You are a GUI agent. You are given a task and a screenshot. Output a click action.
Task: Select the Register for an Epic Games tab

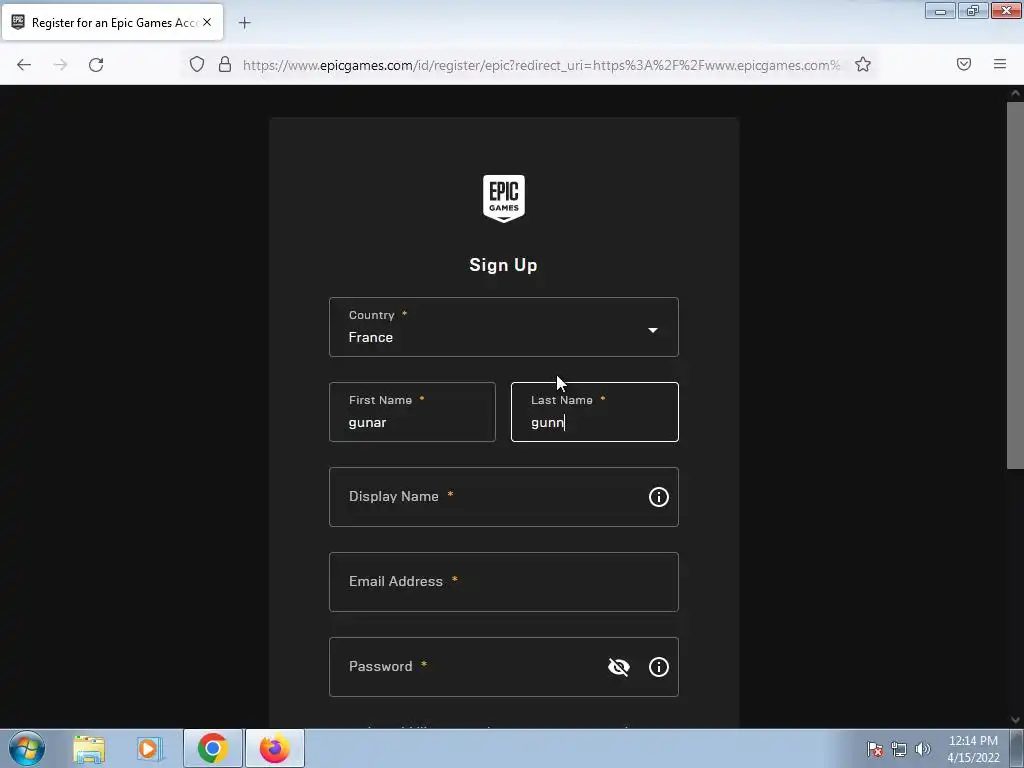[112, 22]
